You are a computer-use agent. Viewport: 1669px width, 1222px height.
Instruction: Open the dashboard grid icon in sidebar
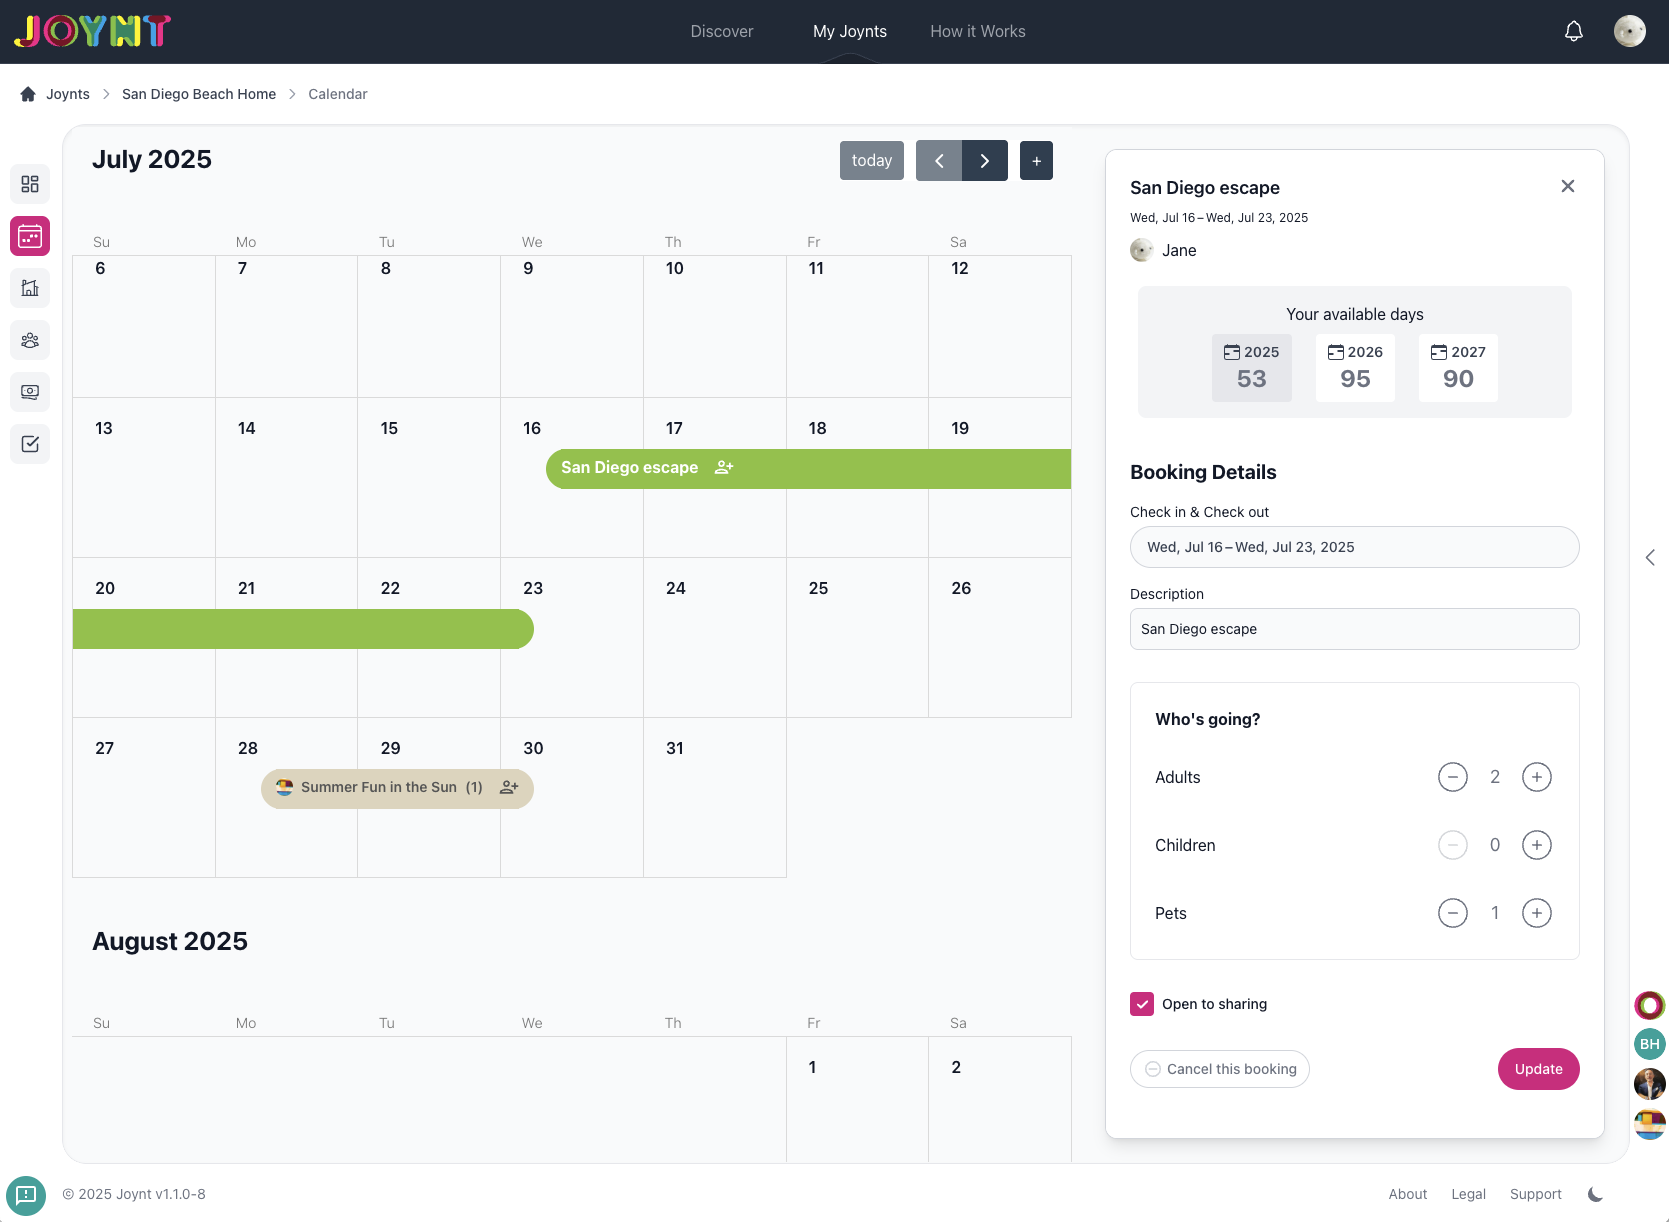(30, 184)
